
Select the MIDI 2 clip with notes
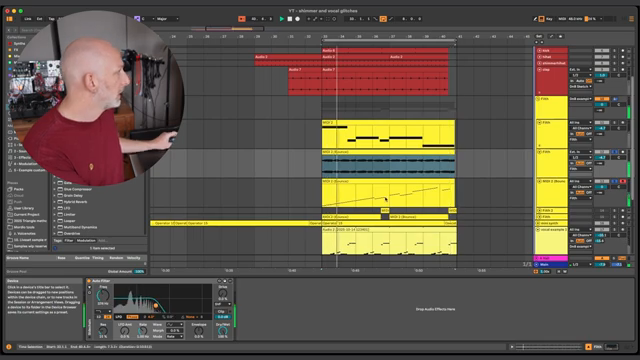coord(388,134)
